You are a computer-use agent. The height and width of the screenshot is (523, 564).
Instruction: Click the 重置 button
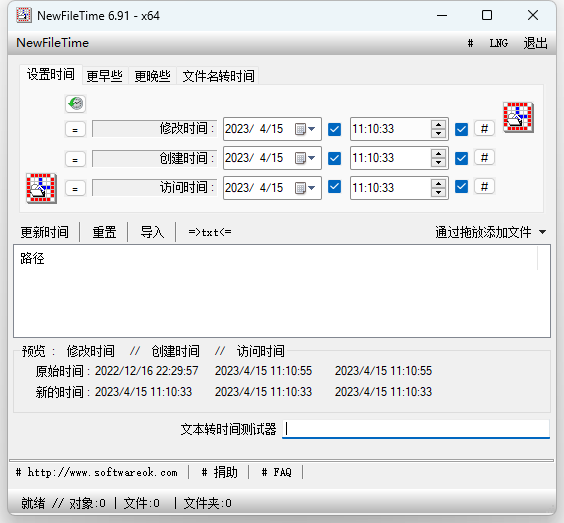coord(104,232)
